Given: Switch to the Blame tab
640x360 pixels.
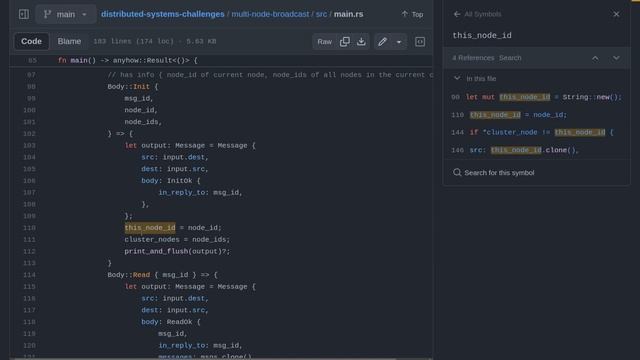Looking at the screenshot, I should point(69,41).
